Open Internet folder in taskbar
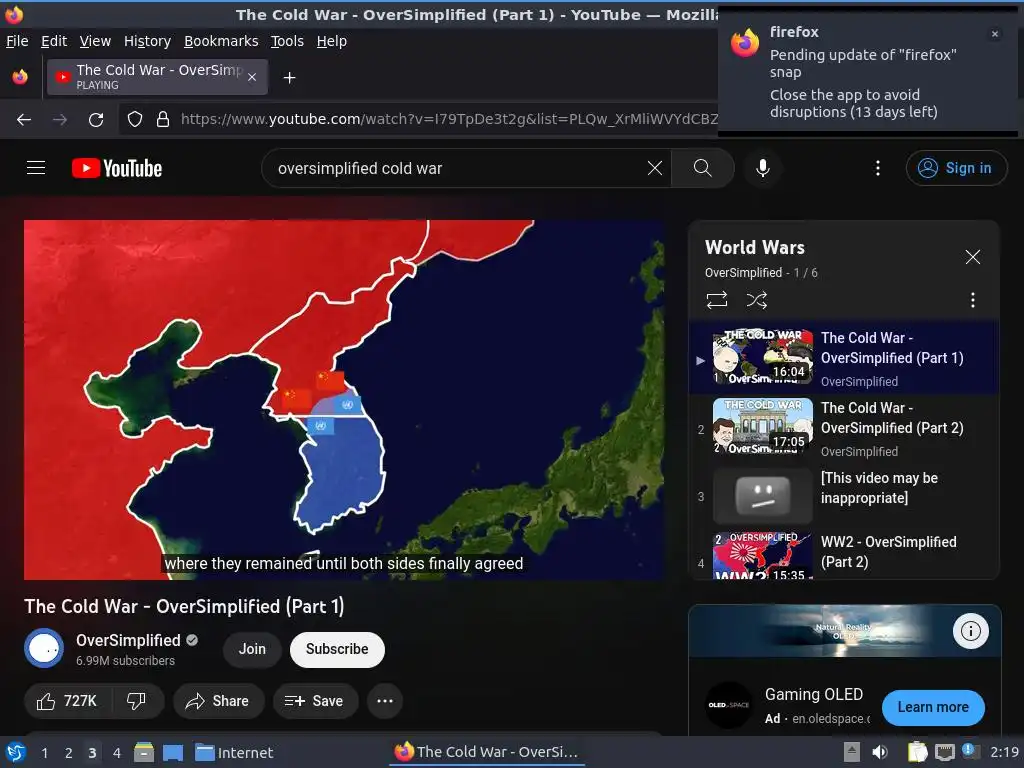Viewport: 1024px width, 768px height. tap(234, 752)
